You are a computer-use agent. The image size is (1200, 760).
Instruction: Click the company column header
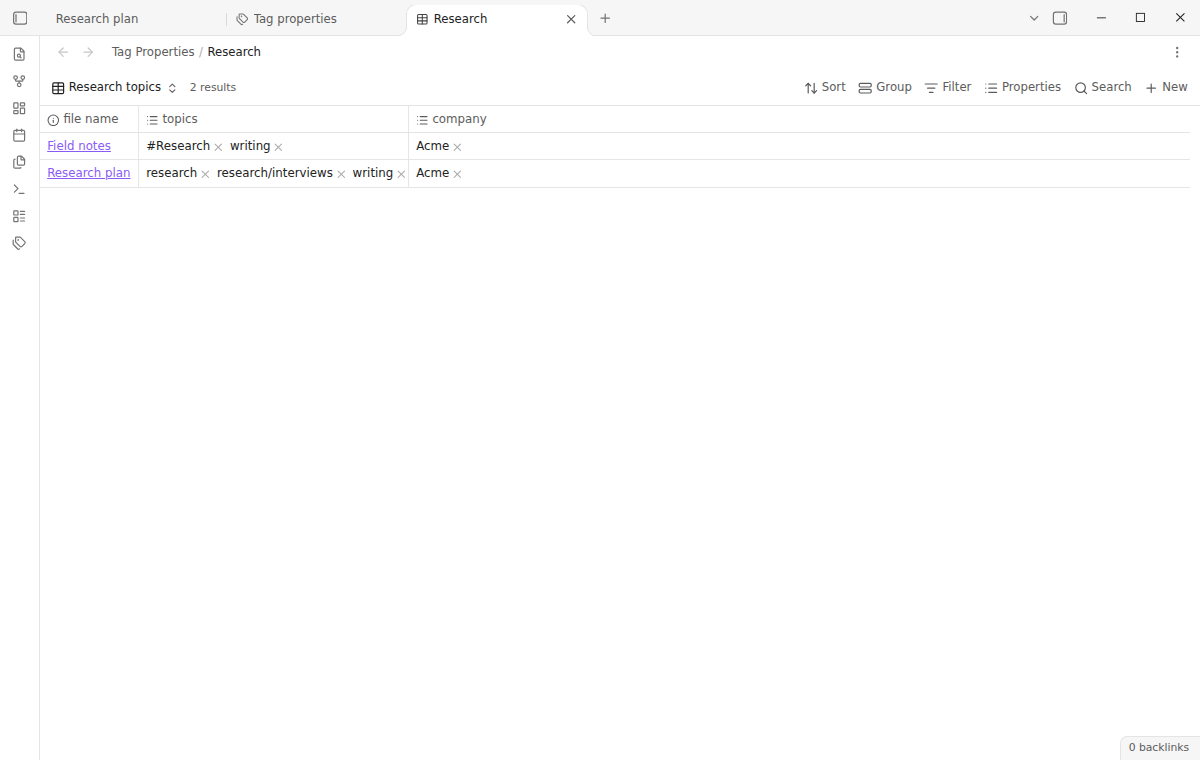point(799,119)
